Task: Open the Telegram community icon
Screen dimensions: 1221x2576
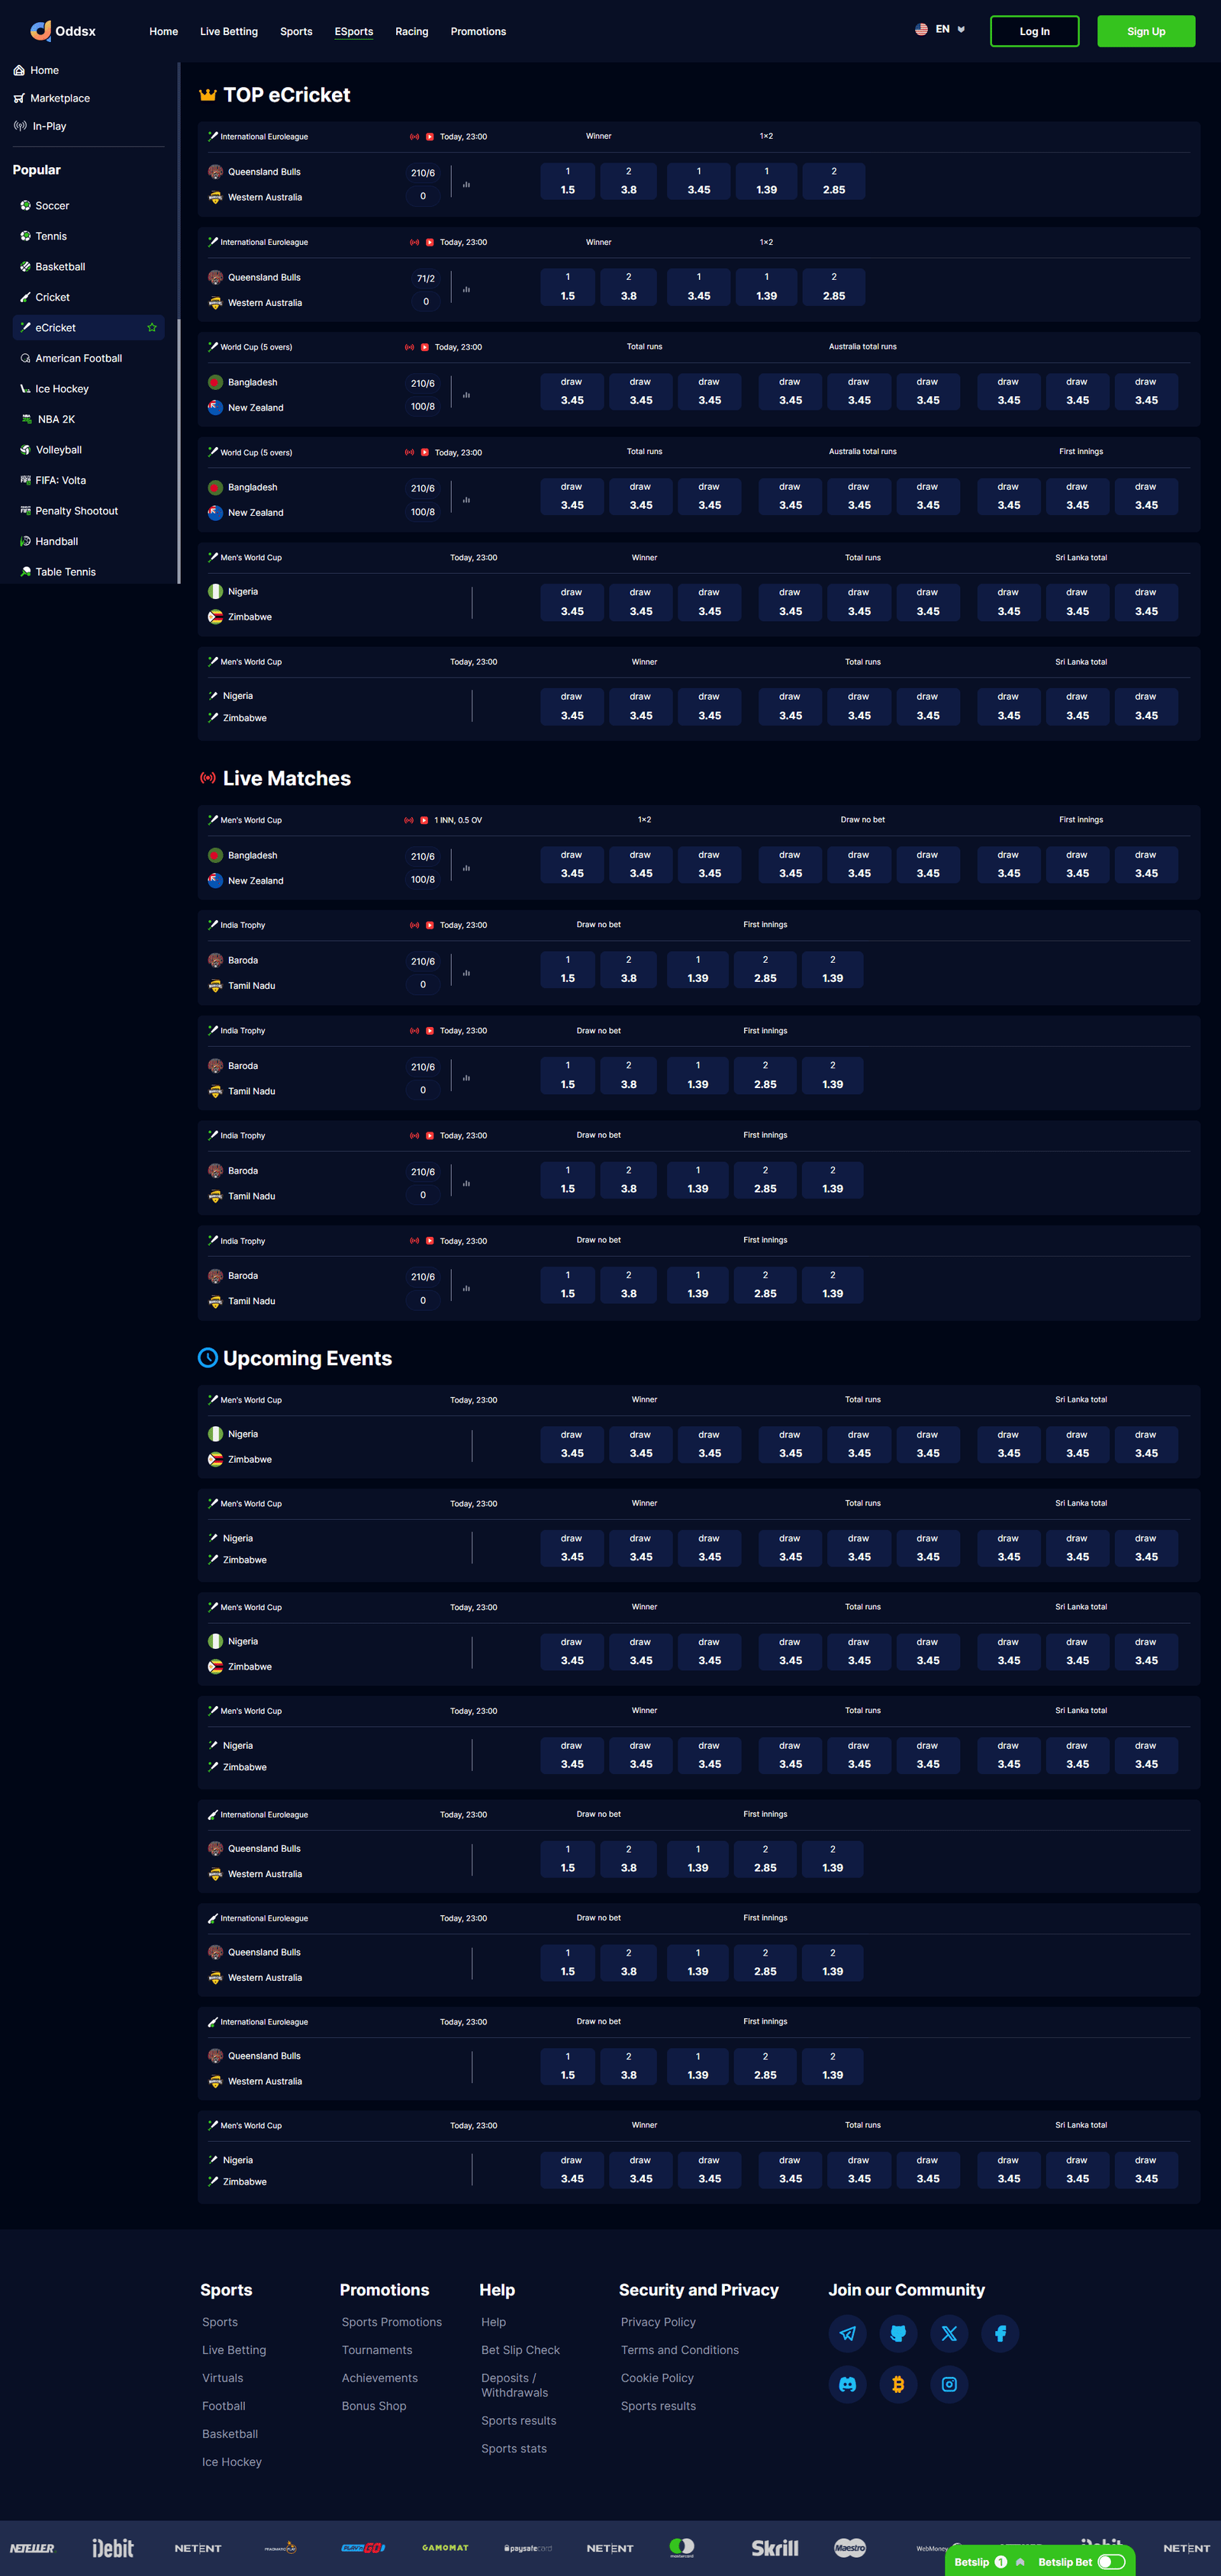Action: [847, 2333]
